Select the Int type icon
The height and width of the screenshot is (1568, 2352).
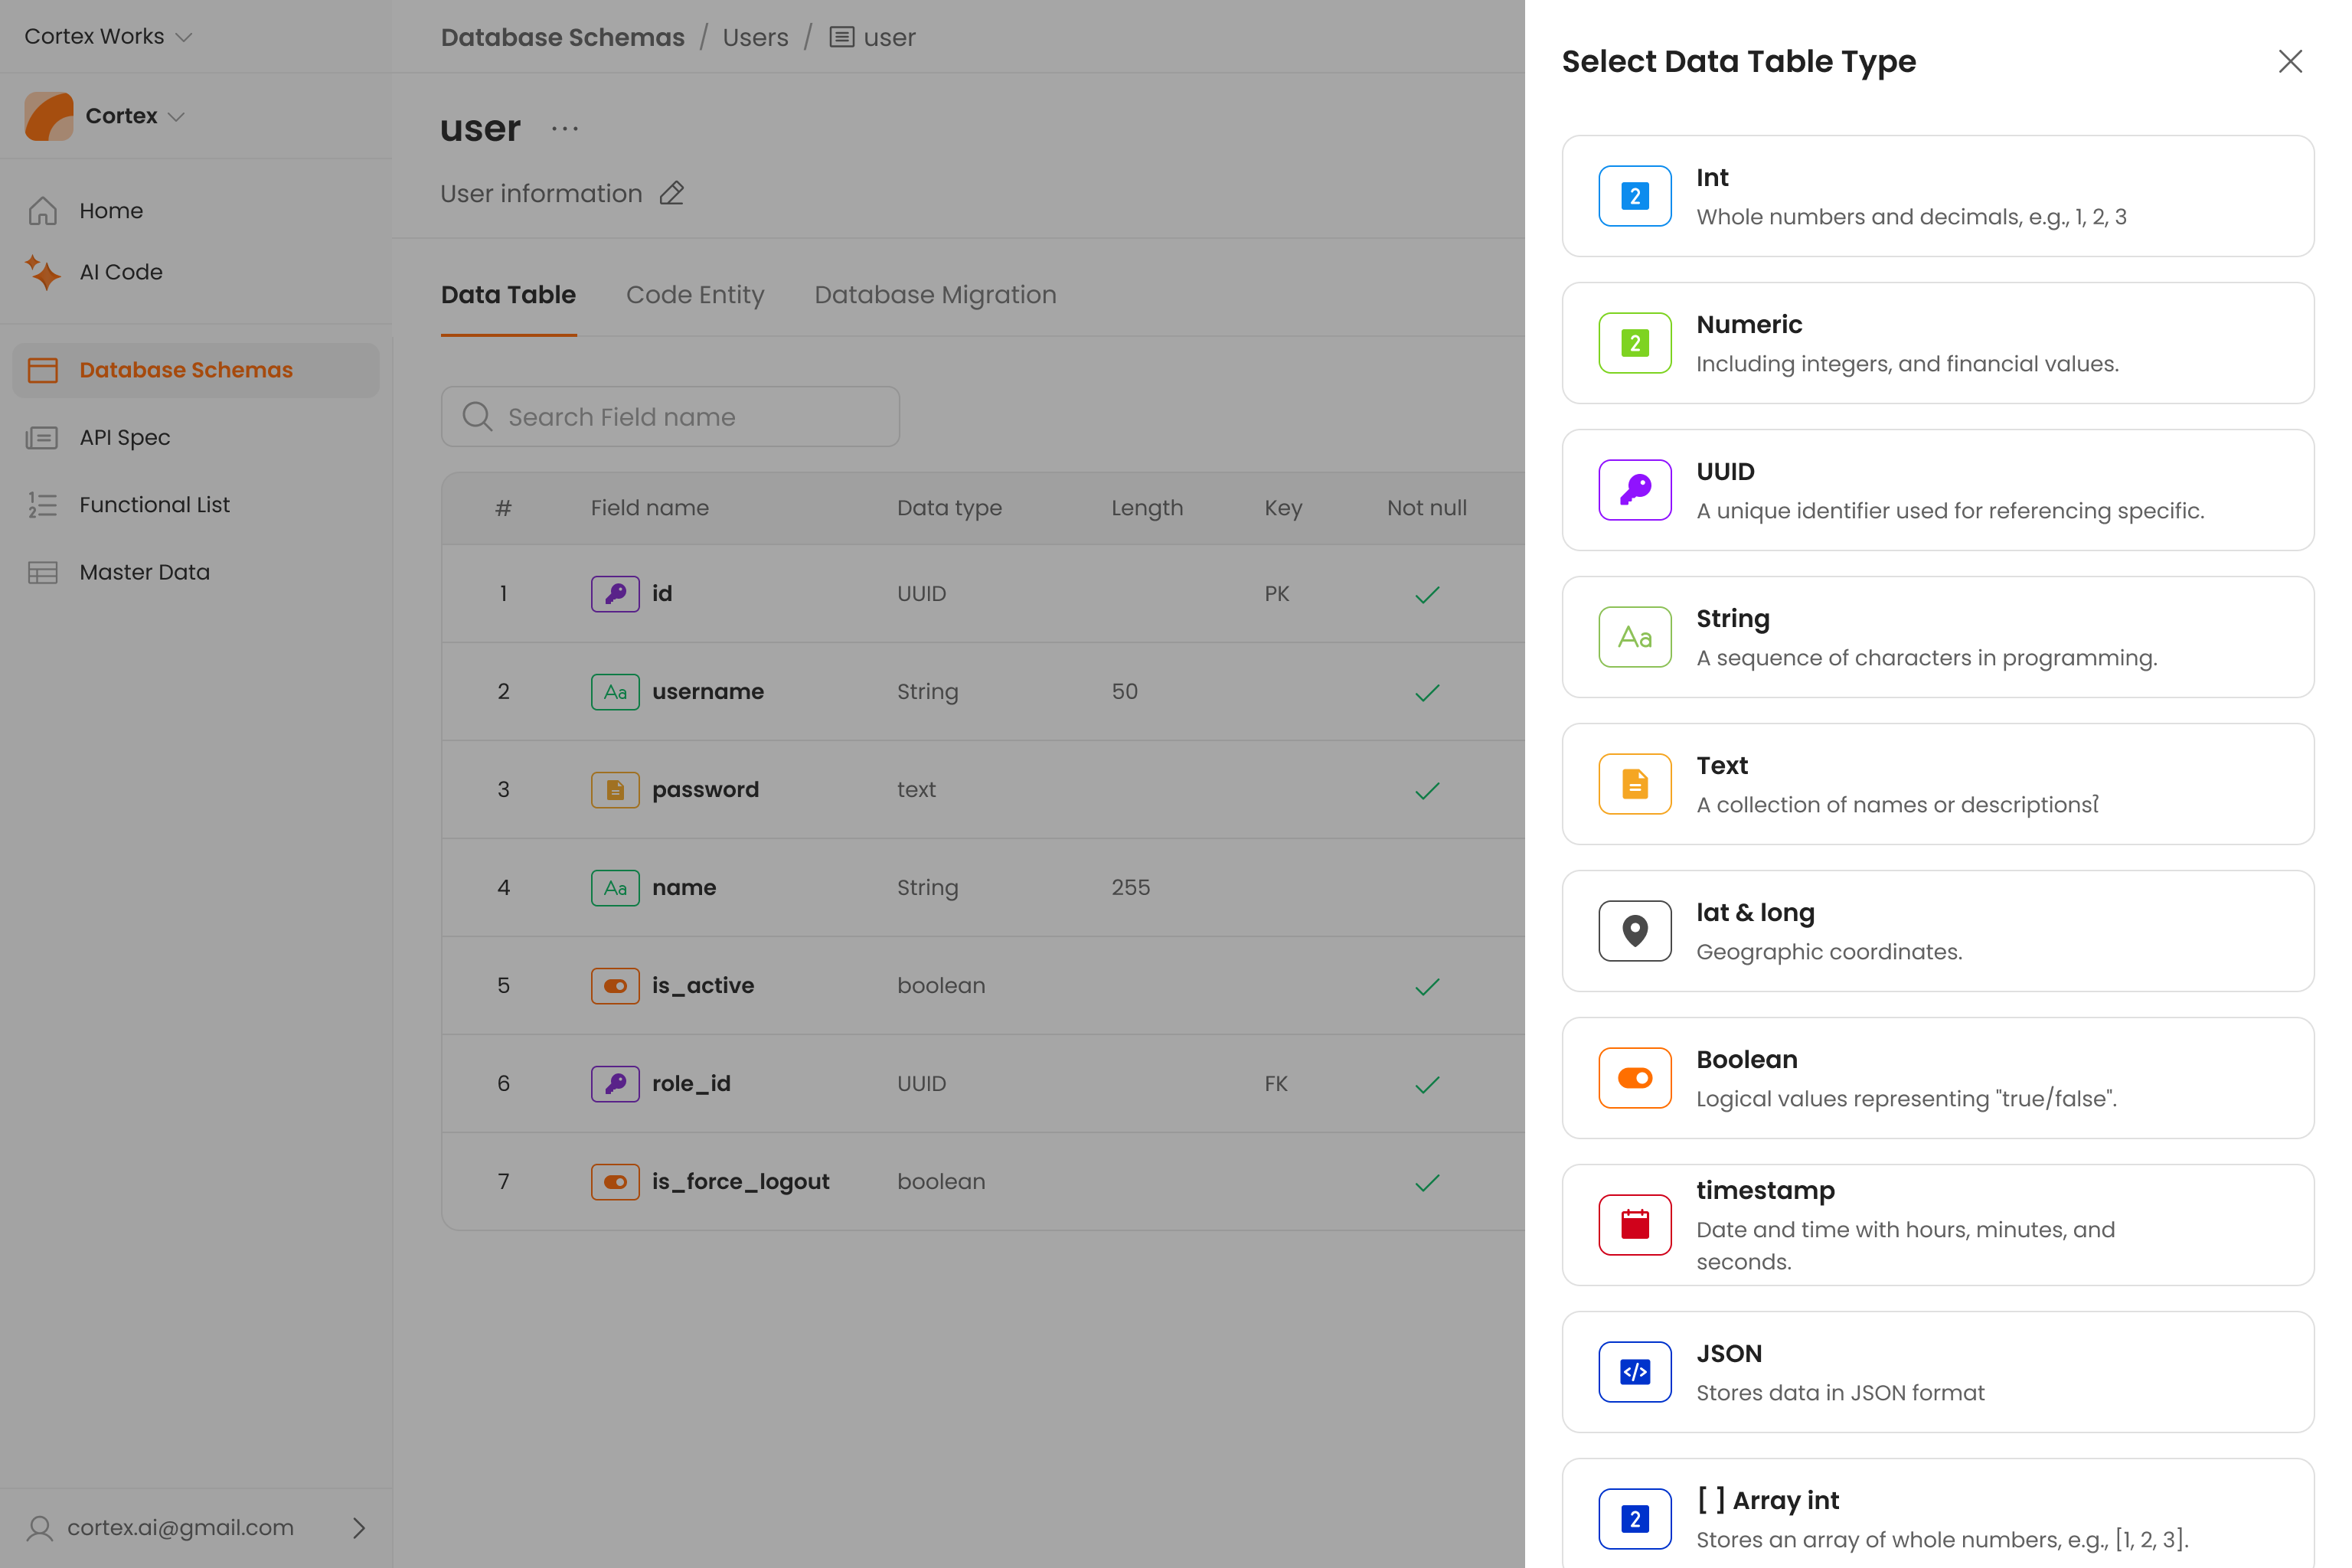click(x=1634, y=196)
